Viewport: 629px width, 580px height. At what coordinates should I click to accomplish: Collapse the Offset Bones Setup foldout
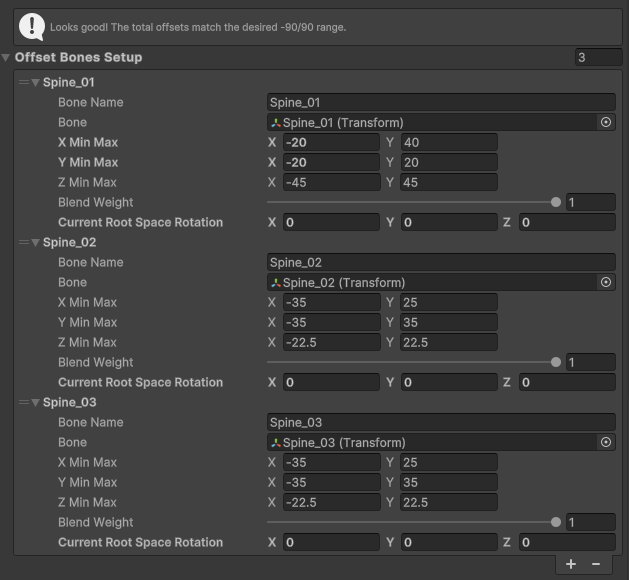[6, 58]
